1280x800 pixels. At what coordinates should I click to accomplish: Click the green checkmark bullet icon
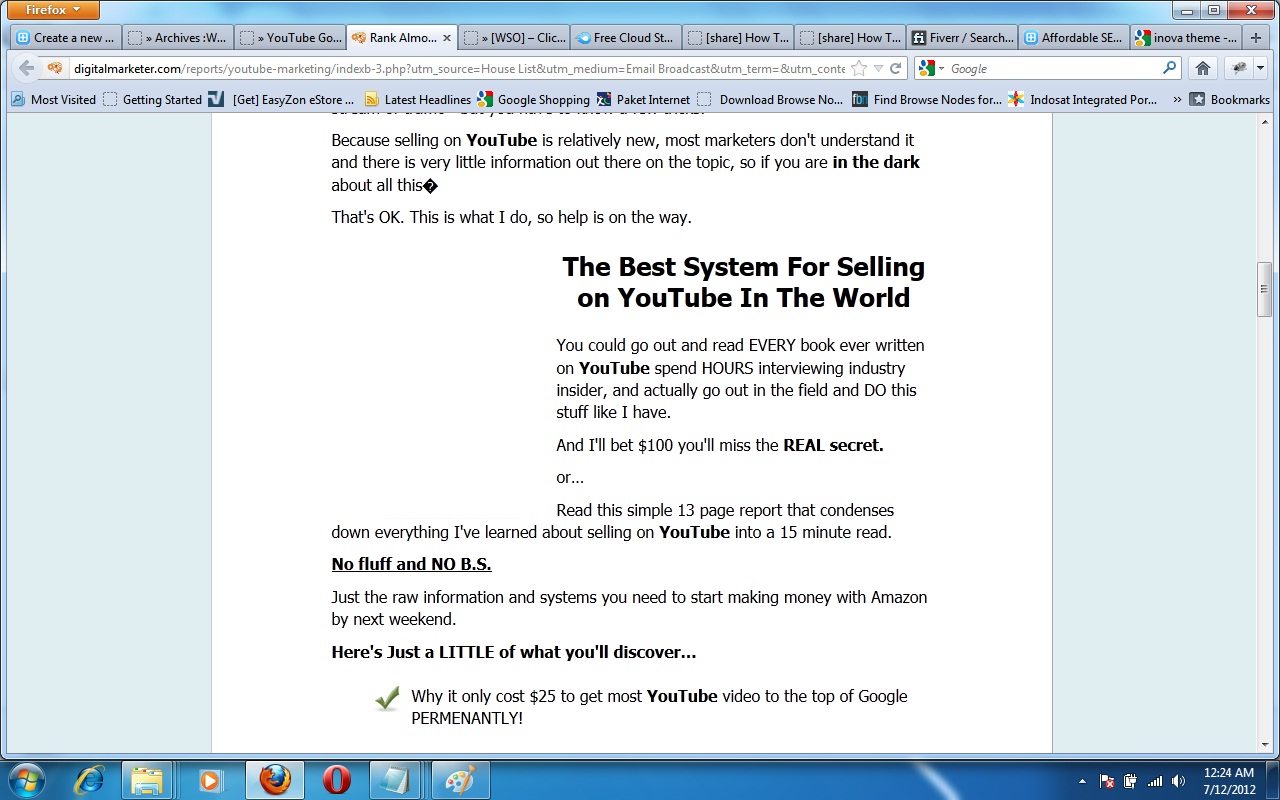point(388,699)
